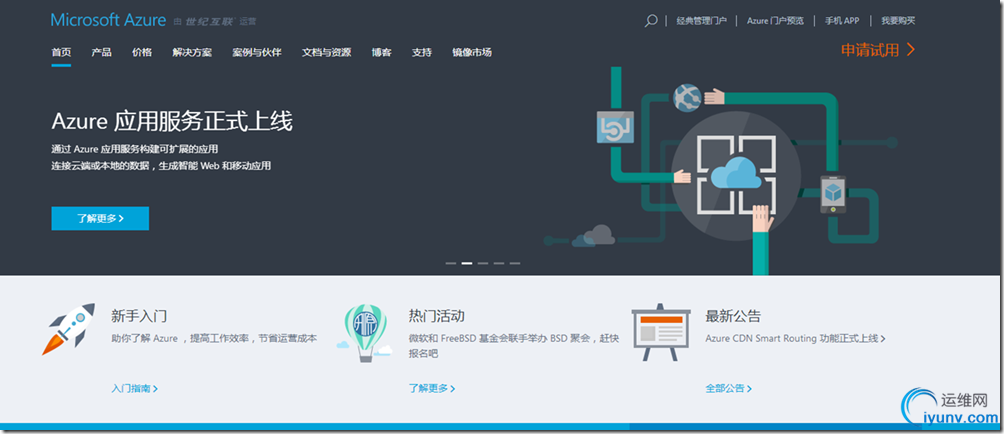
Task: Click the mobile phone icon in hero graphic
Action: (x=832, y=196)
